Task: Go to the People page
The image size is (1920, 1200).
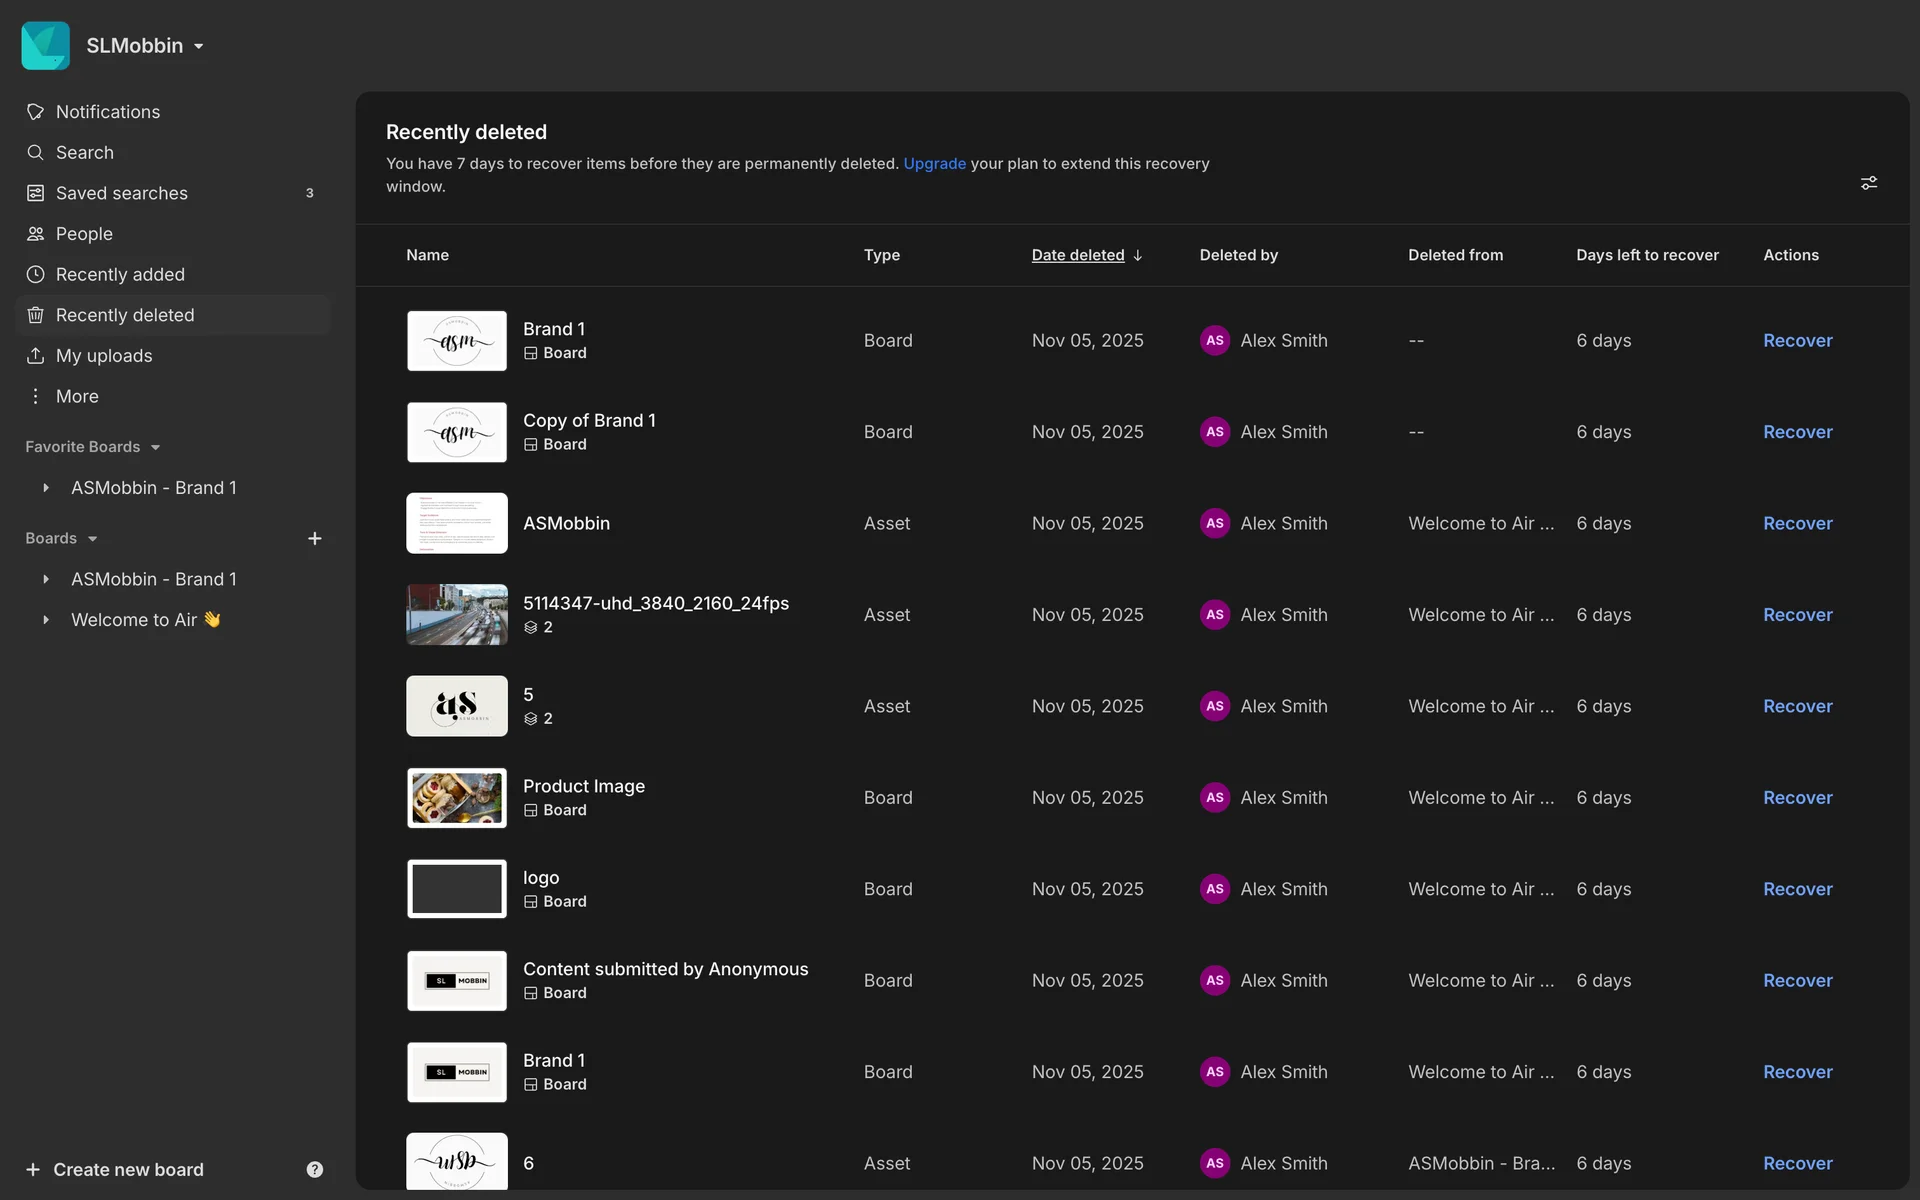Action: tap(84, 233)
